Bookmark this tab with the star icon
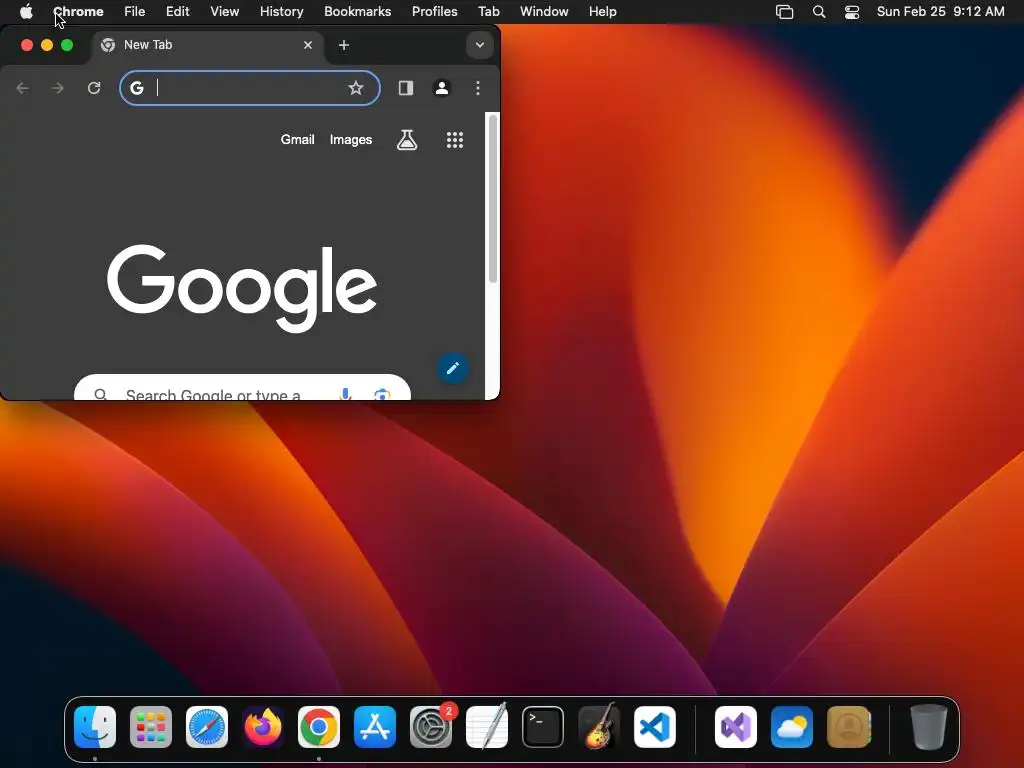 (x=355, y=88)
